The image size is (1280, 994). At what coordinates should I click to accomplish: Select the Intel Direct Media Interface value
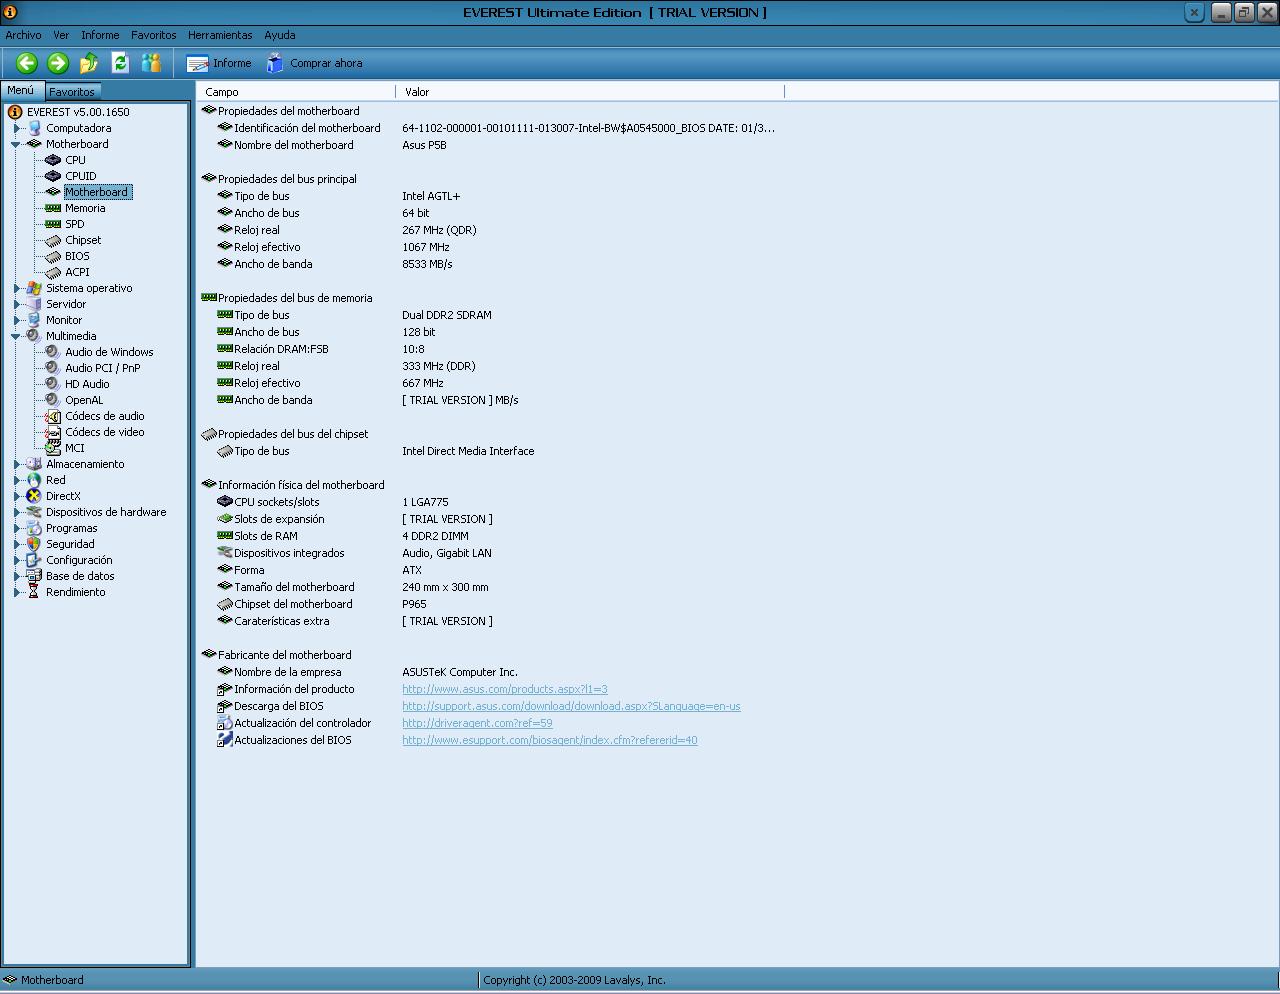coord(468,451)
